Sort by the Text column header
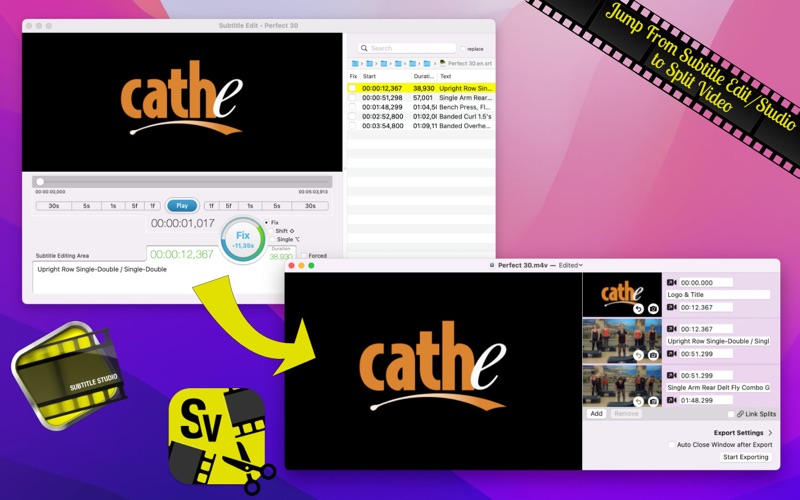This screenshot has height=500, width=800. click(x=465, y=76)
